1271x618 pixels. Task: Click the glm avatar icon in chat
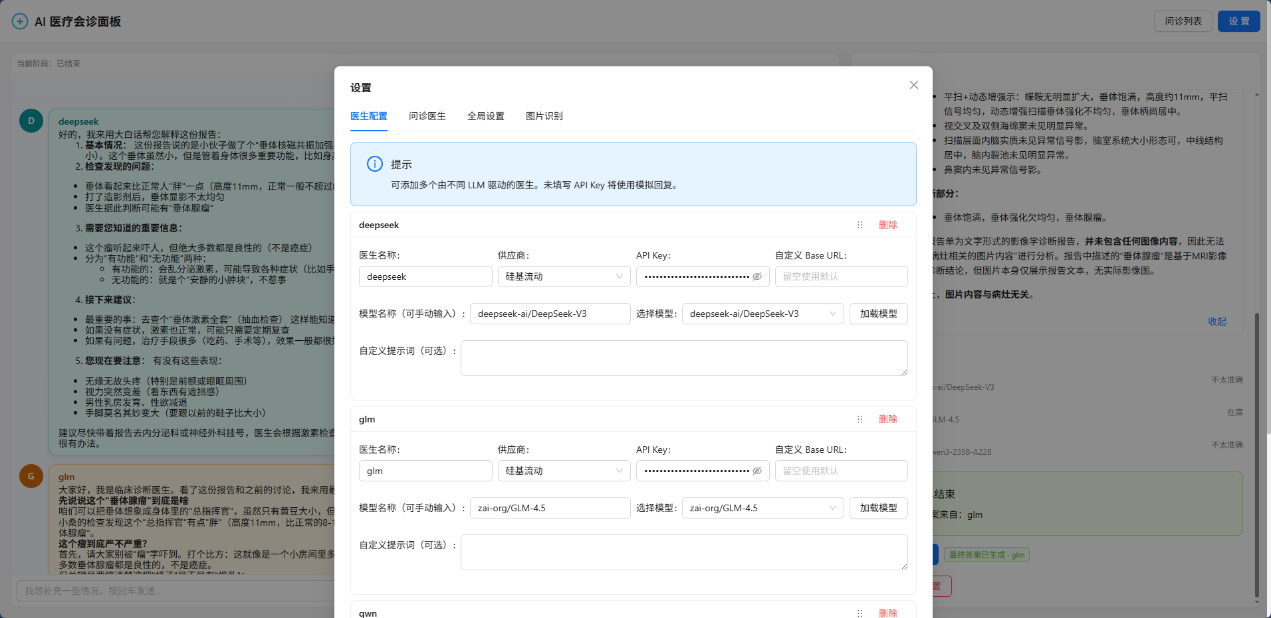31,477
